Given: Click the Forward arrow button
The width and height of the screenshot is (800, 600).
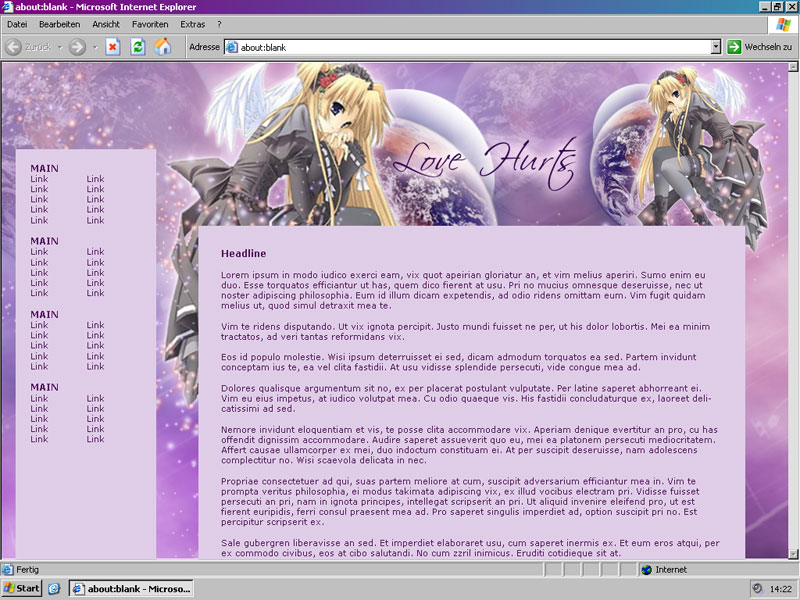Looking at the screenshot, I should (77, 47).
